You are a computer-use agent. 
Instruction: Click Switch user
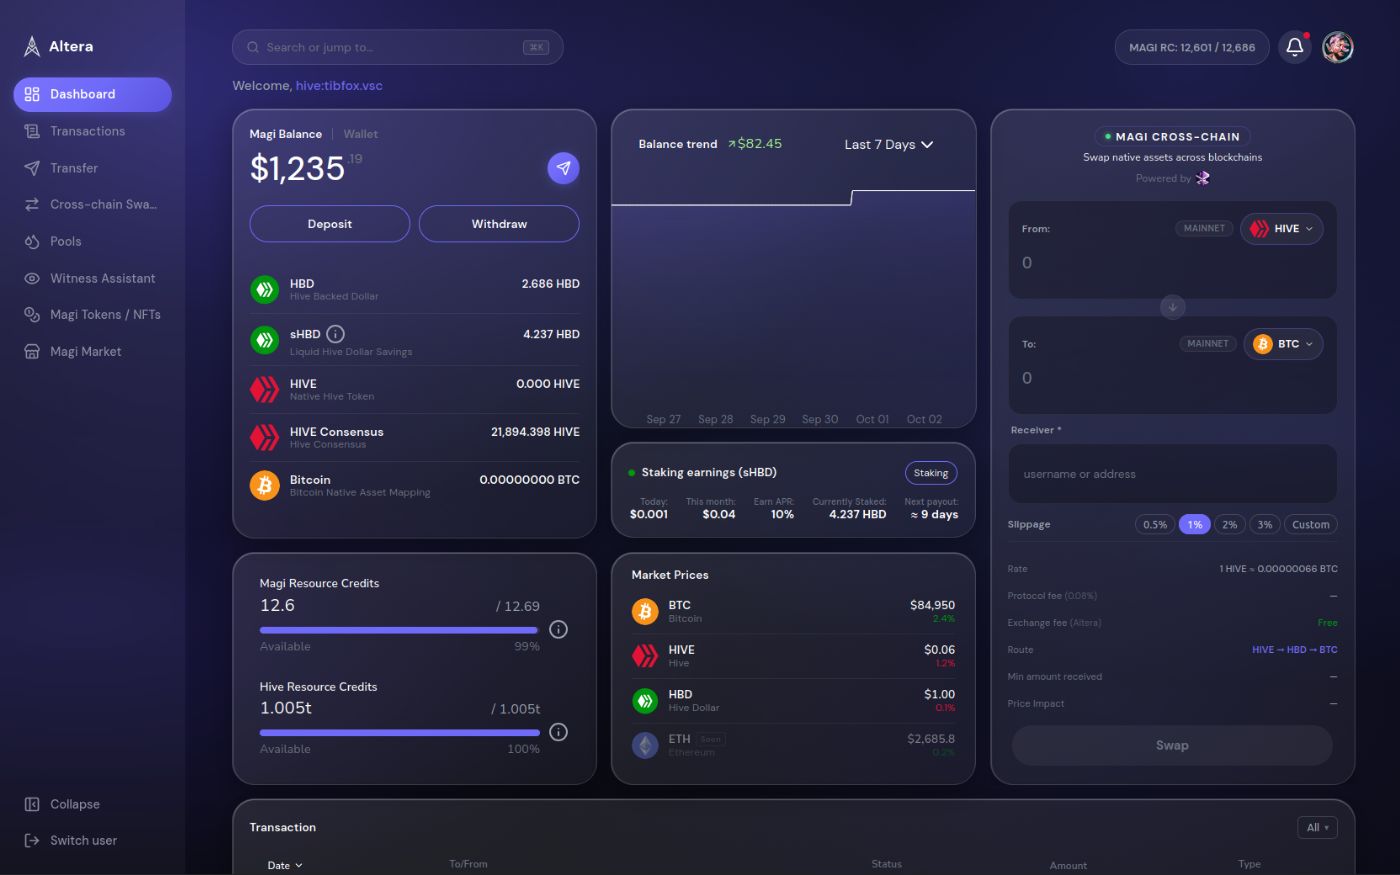[70, 840]
